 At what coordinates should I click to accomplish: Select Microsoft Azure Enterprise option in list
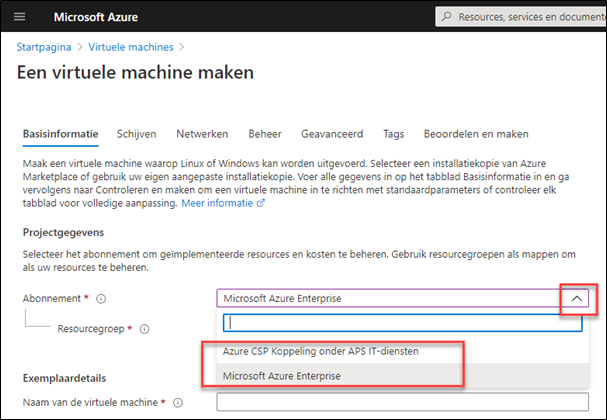tap(403, 375)
